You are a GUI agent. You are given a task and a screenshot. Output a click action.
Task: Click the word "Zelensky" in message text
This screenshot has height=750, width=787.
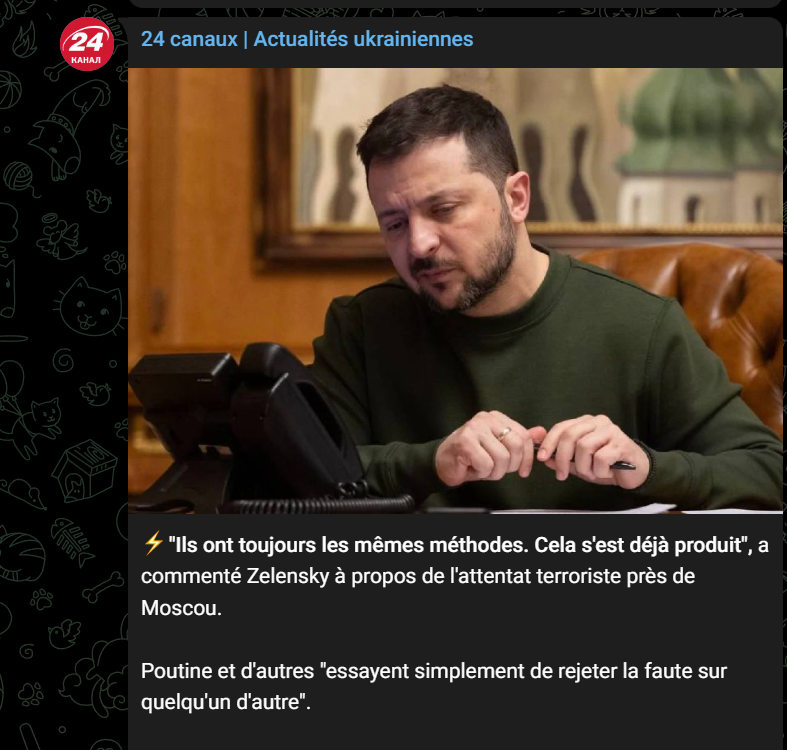tap(287, 576)
